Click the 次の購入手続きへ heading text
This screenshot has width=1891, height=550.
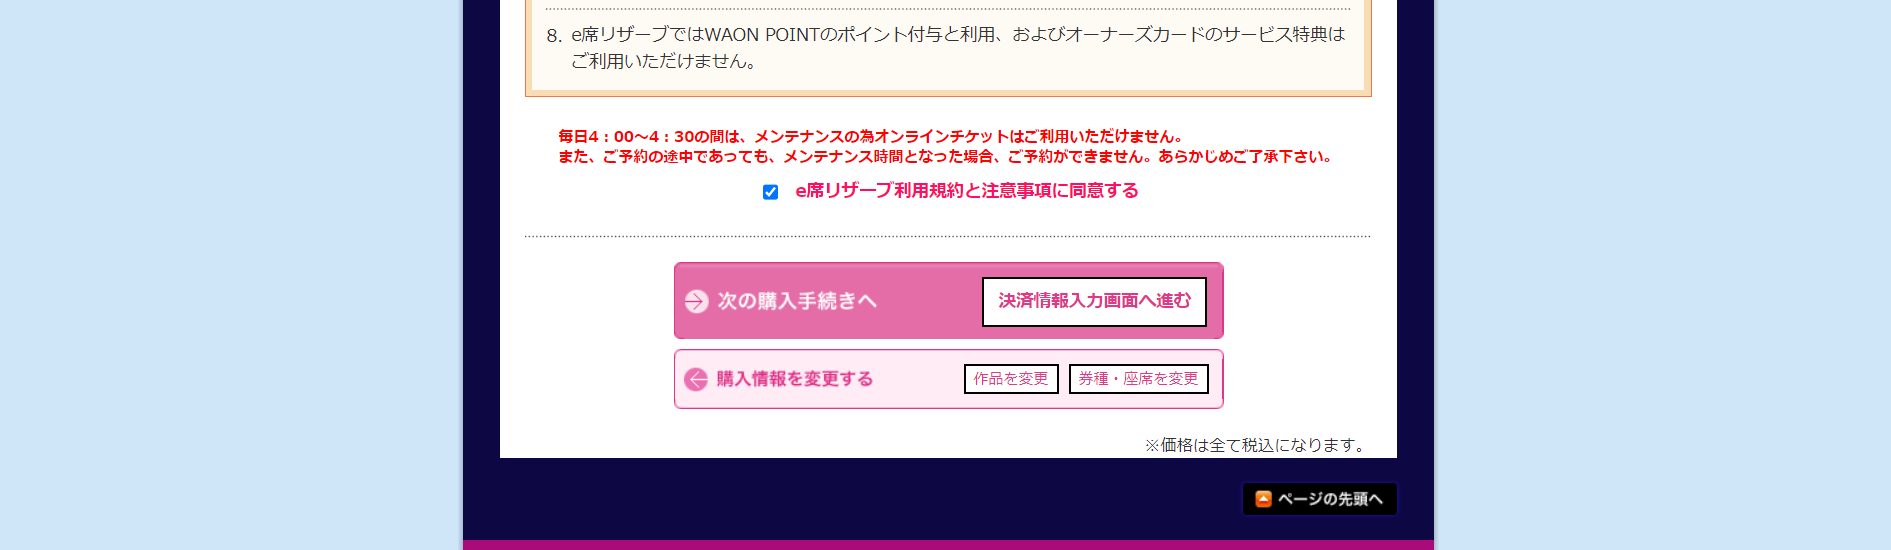point(797,301)
